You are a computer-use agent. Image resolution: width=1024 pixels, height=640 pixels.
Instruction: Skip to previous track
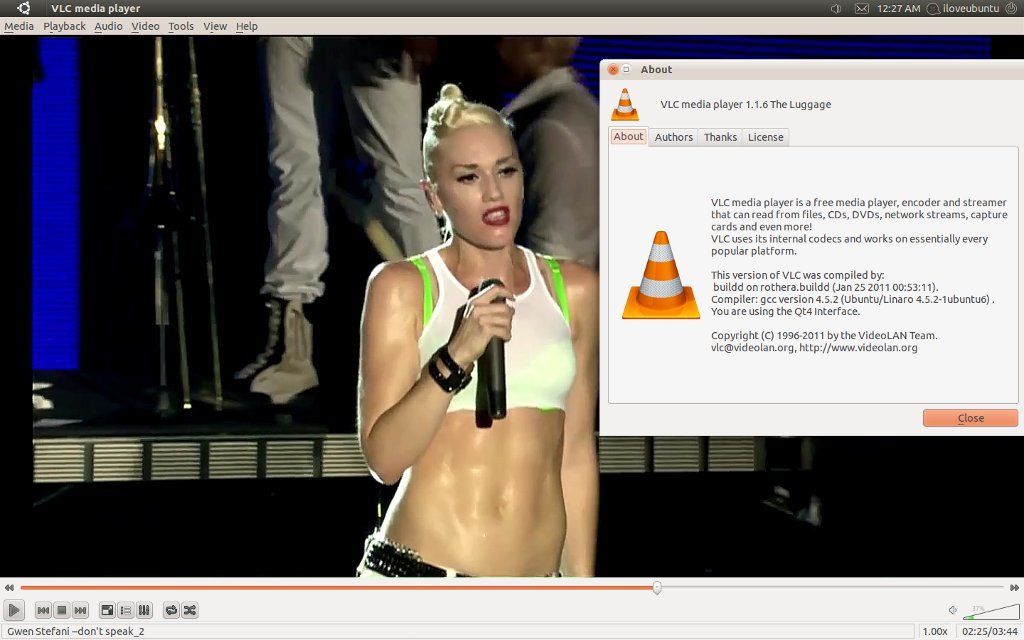[43, 610]
